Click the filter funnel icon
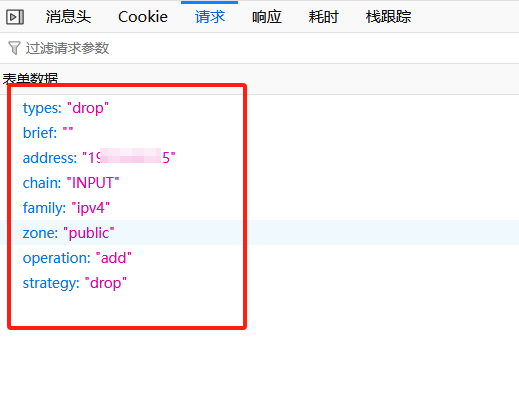Screen dimensions: 519x414 coord(14,48)
